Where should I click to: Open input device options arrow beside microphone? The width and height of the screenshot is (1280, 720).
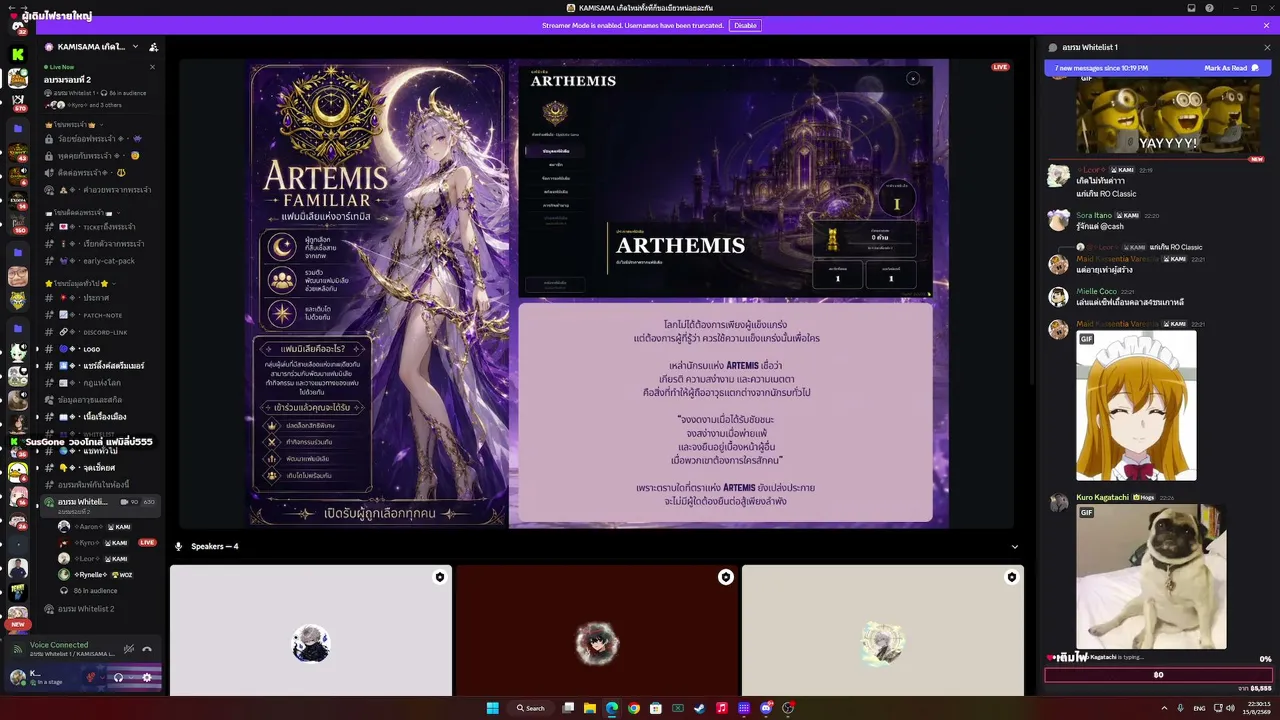pos(103,677)
